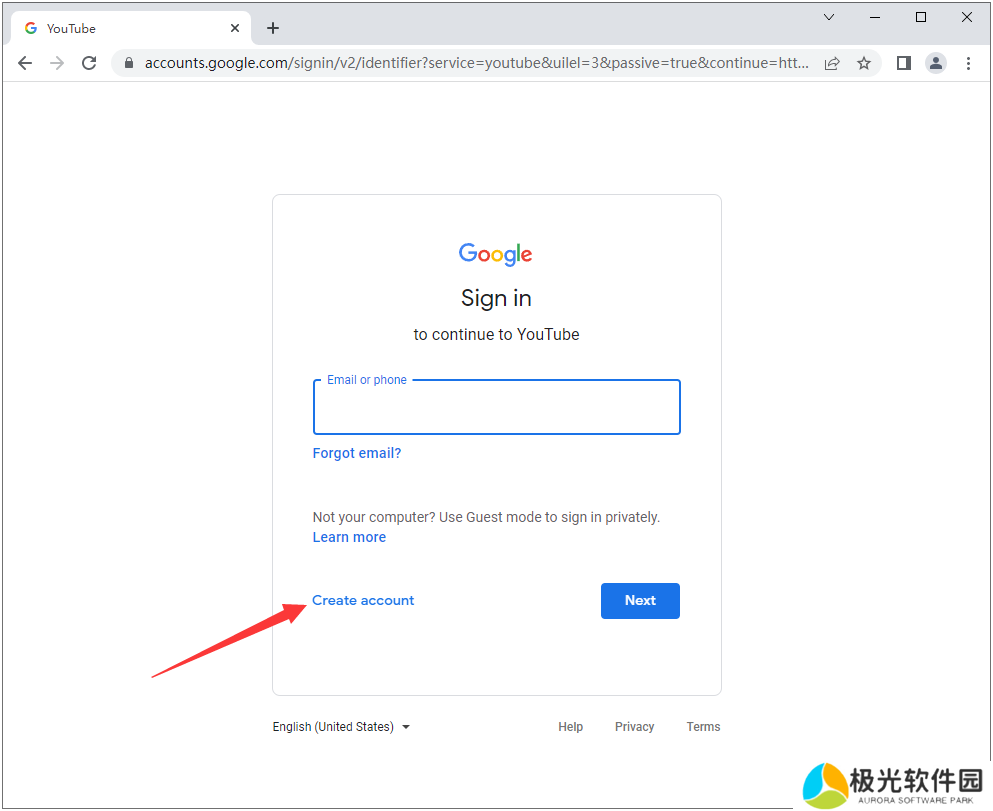The width and height of the screenshot is (993, 811).
Task: Reload the current page
Action: (89, 63)
